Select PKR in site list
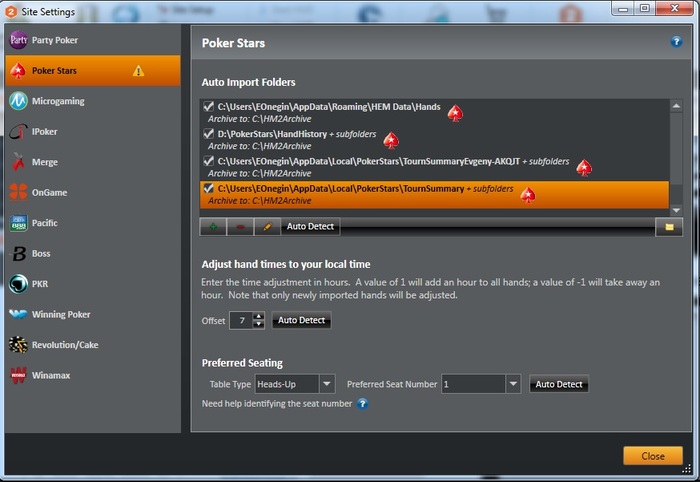 pyautogui.click(x=92, y=284)
